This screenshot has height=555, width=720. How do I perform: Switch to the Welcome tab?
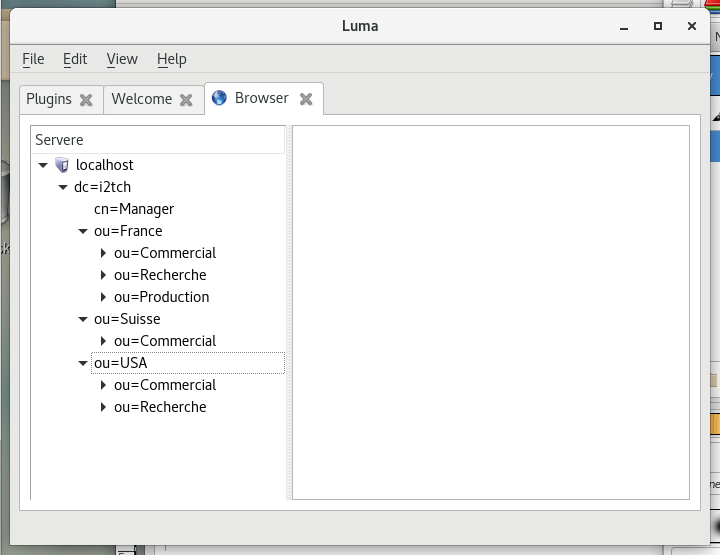(x=141, y=99)
